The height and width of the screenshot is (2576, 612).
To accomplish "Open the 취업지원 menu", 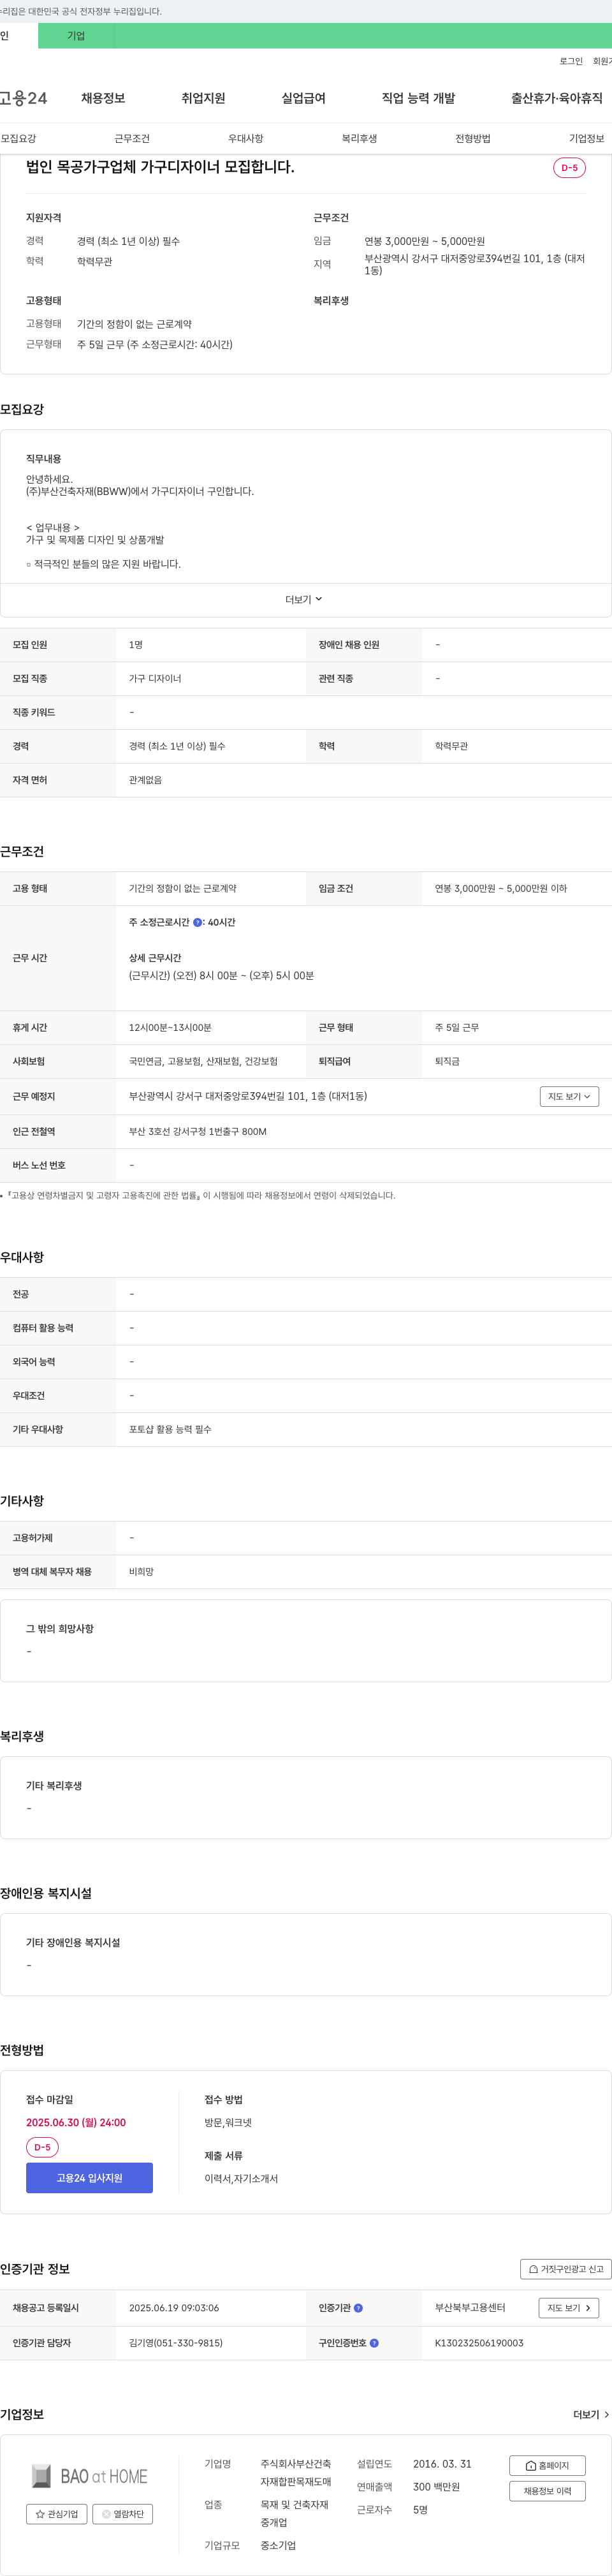I will point(203,98).
